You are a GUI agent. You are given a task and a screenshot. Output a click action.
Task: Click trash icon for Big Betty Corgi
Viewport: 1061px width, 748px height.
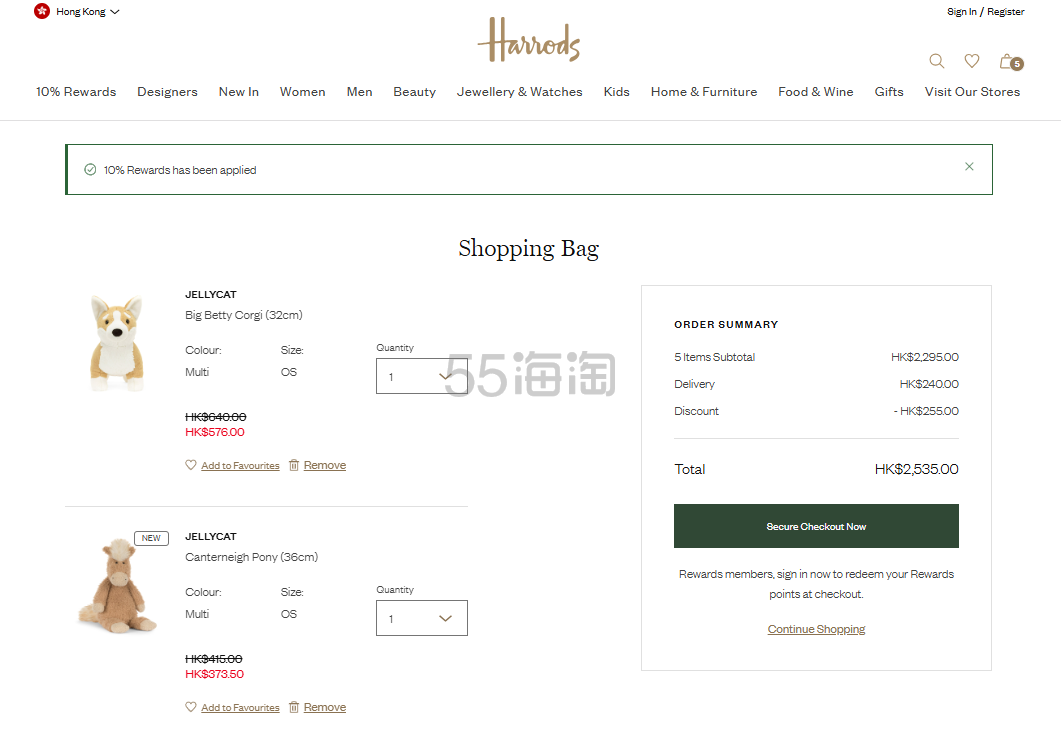tap(294, 465)
